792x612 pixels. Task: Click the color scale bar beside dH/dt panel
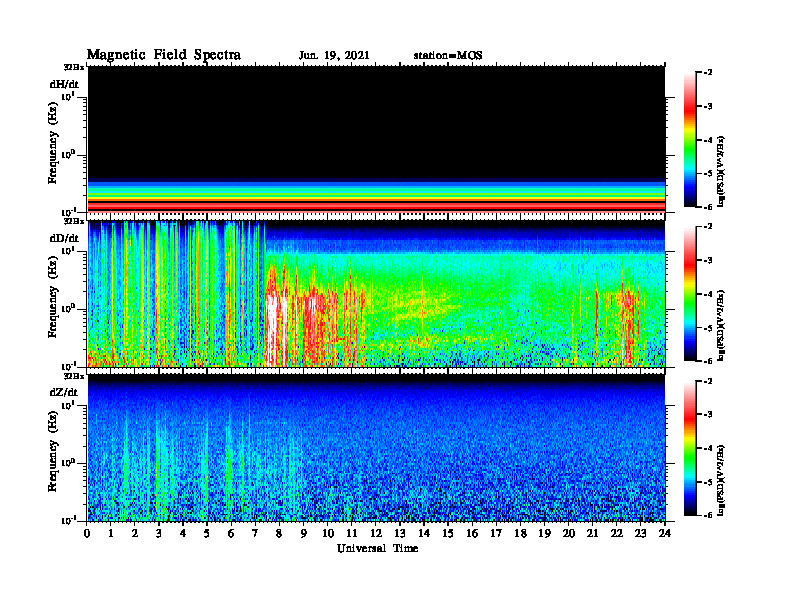pyautogui.click(x=690, y=140)
